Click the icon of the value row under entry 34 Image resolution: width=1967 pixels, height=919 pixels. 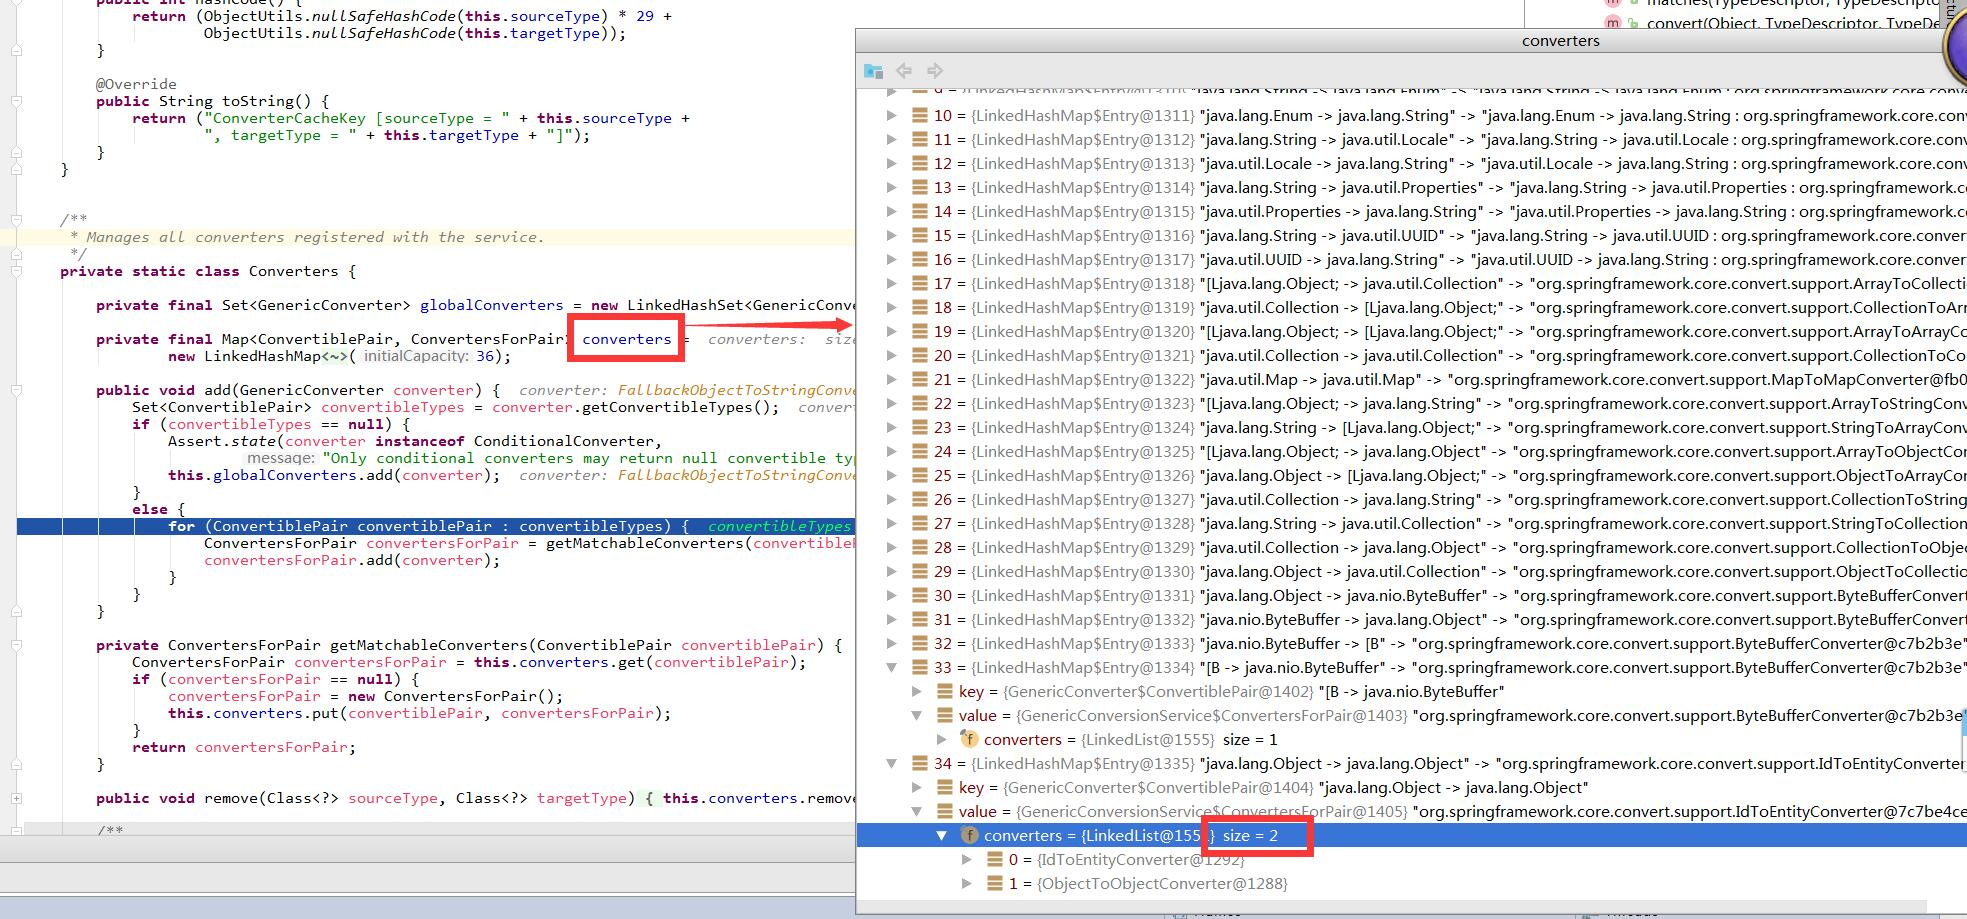(x=944, y=811)
